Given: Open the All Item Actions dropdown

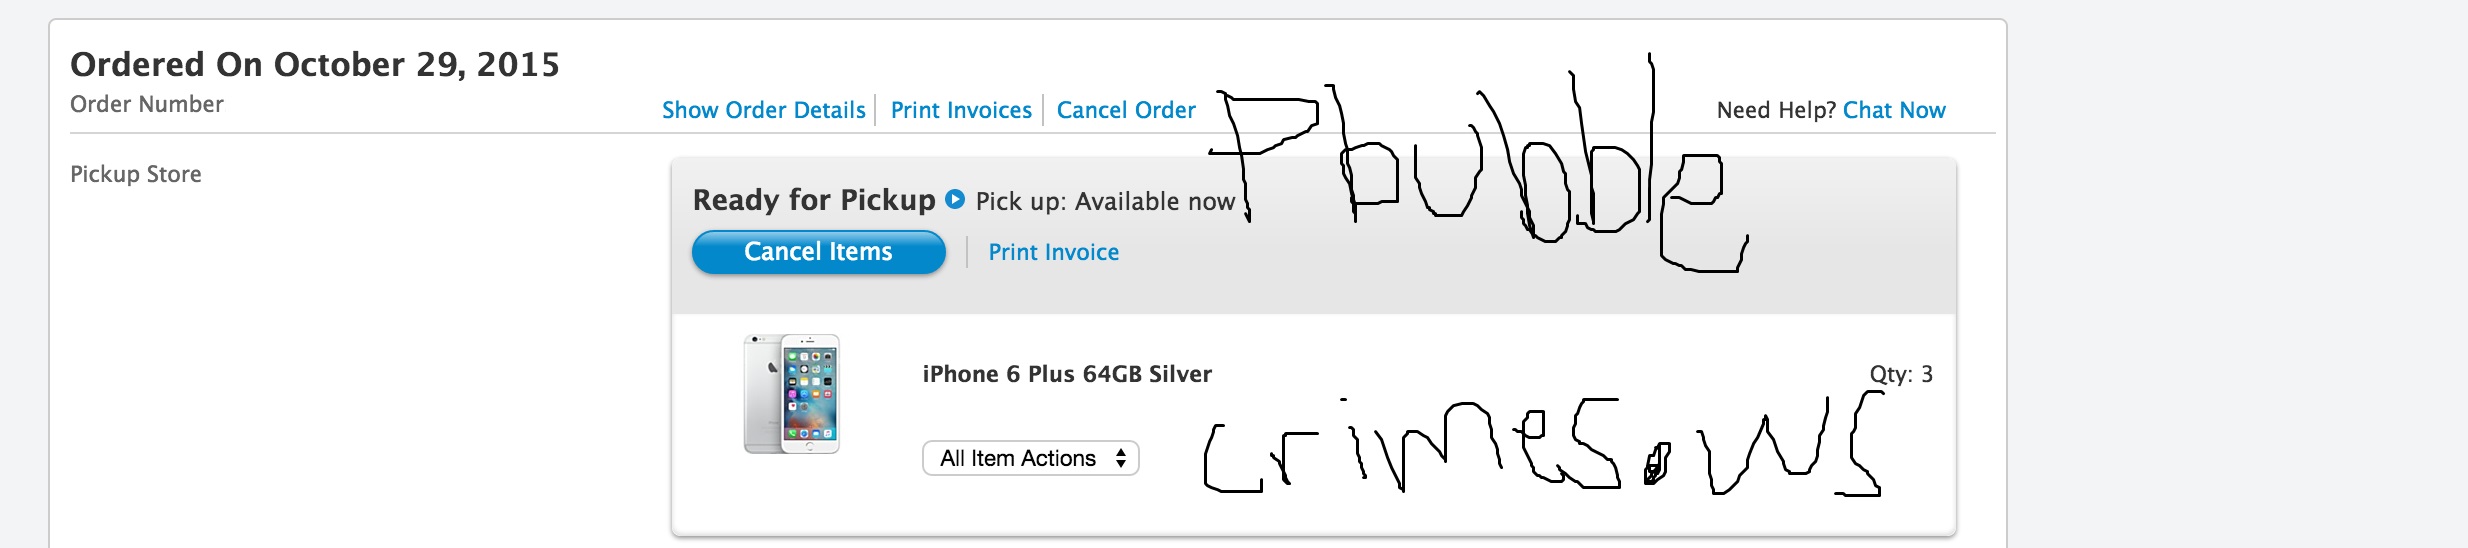Looking at the screenshot, I should coord(1031,458).
